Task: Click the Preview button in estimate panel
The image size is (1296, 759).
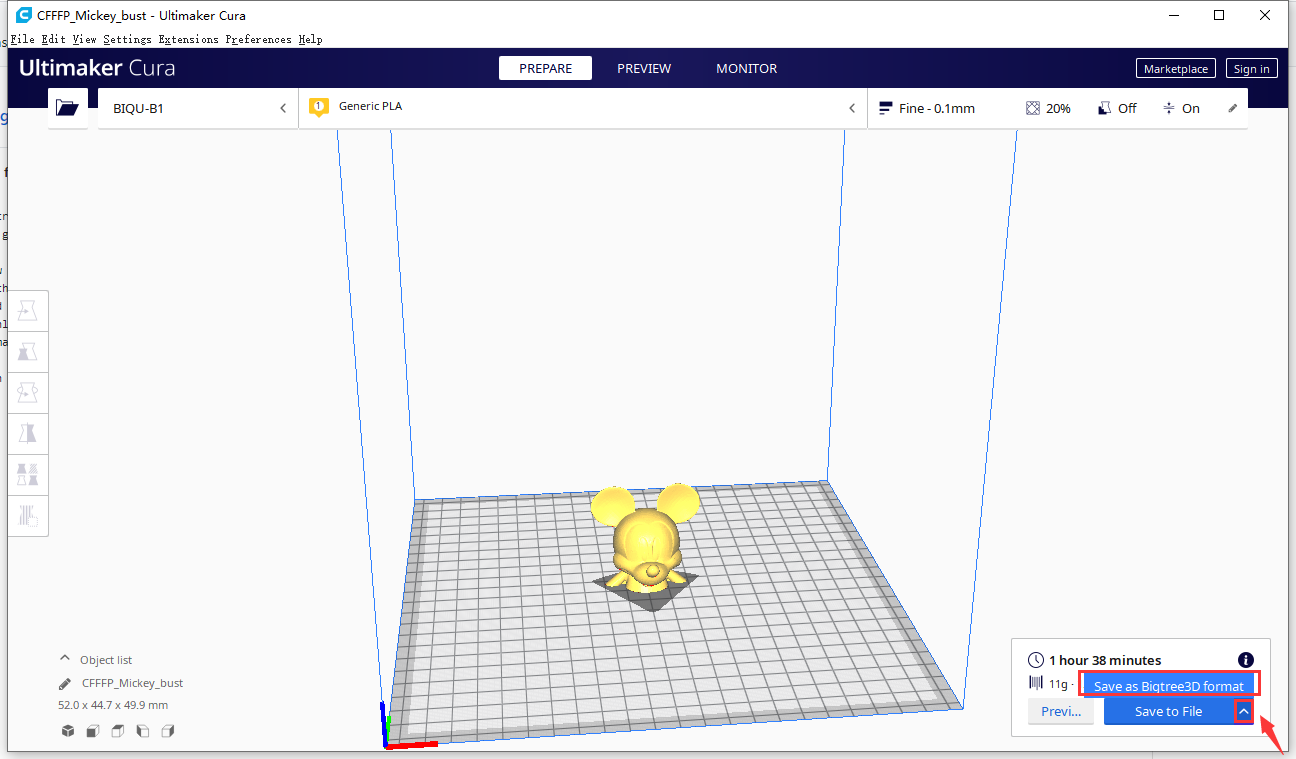Action: pos(1061,711)
